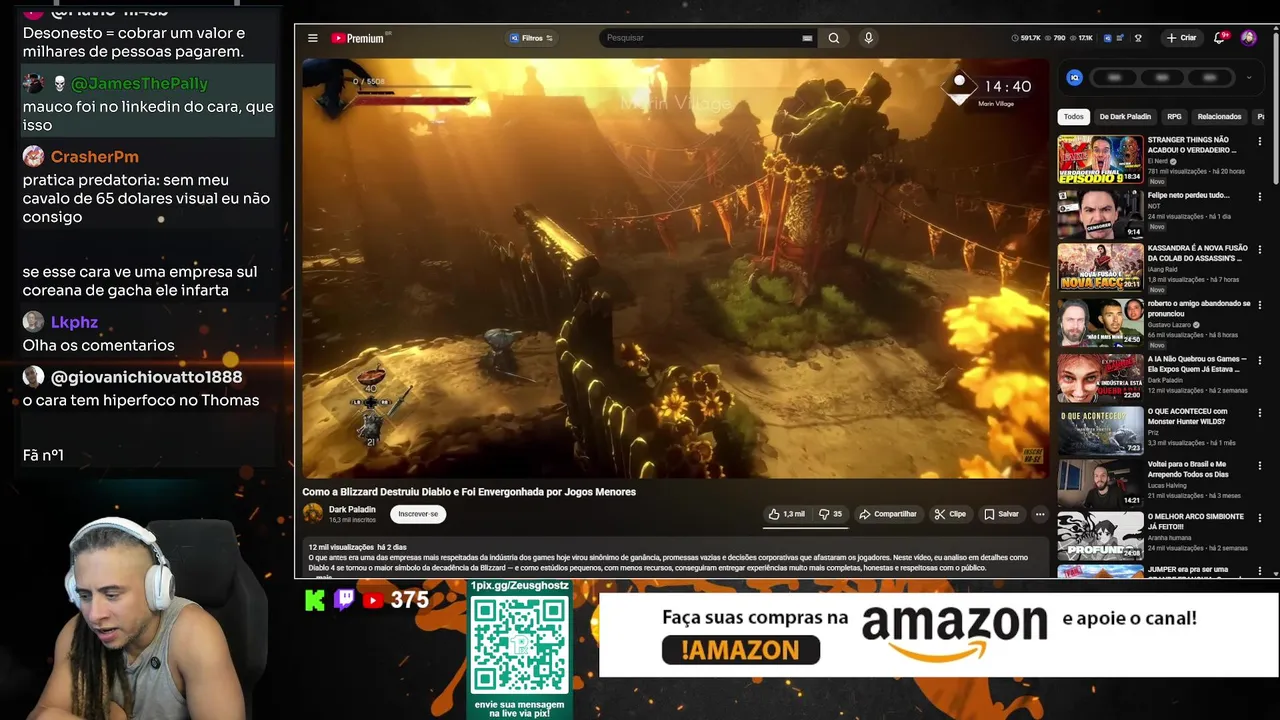Click @giovanichiovatto1888 username in chat
Screen dimensions: 1280x720
(146, 377)
